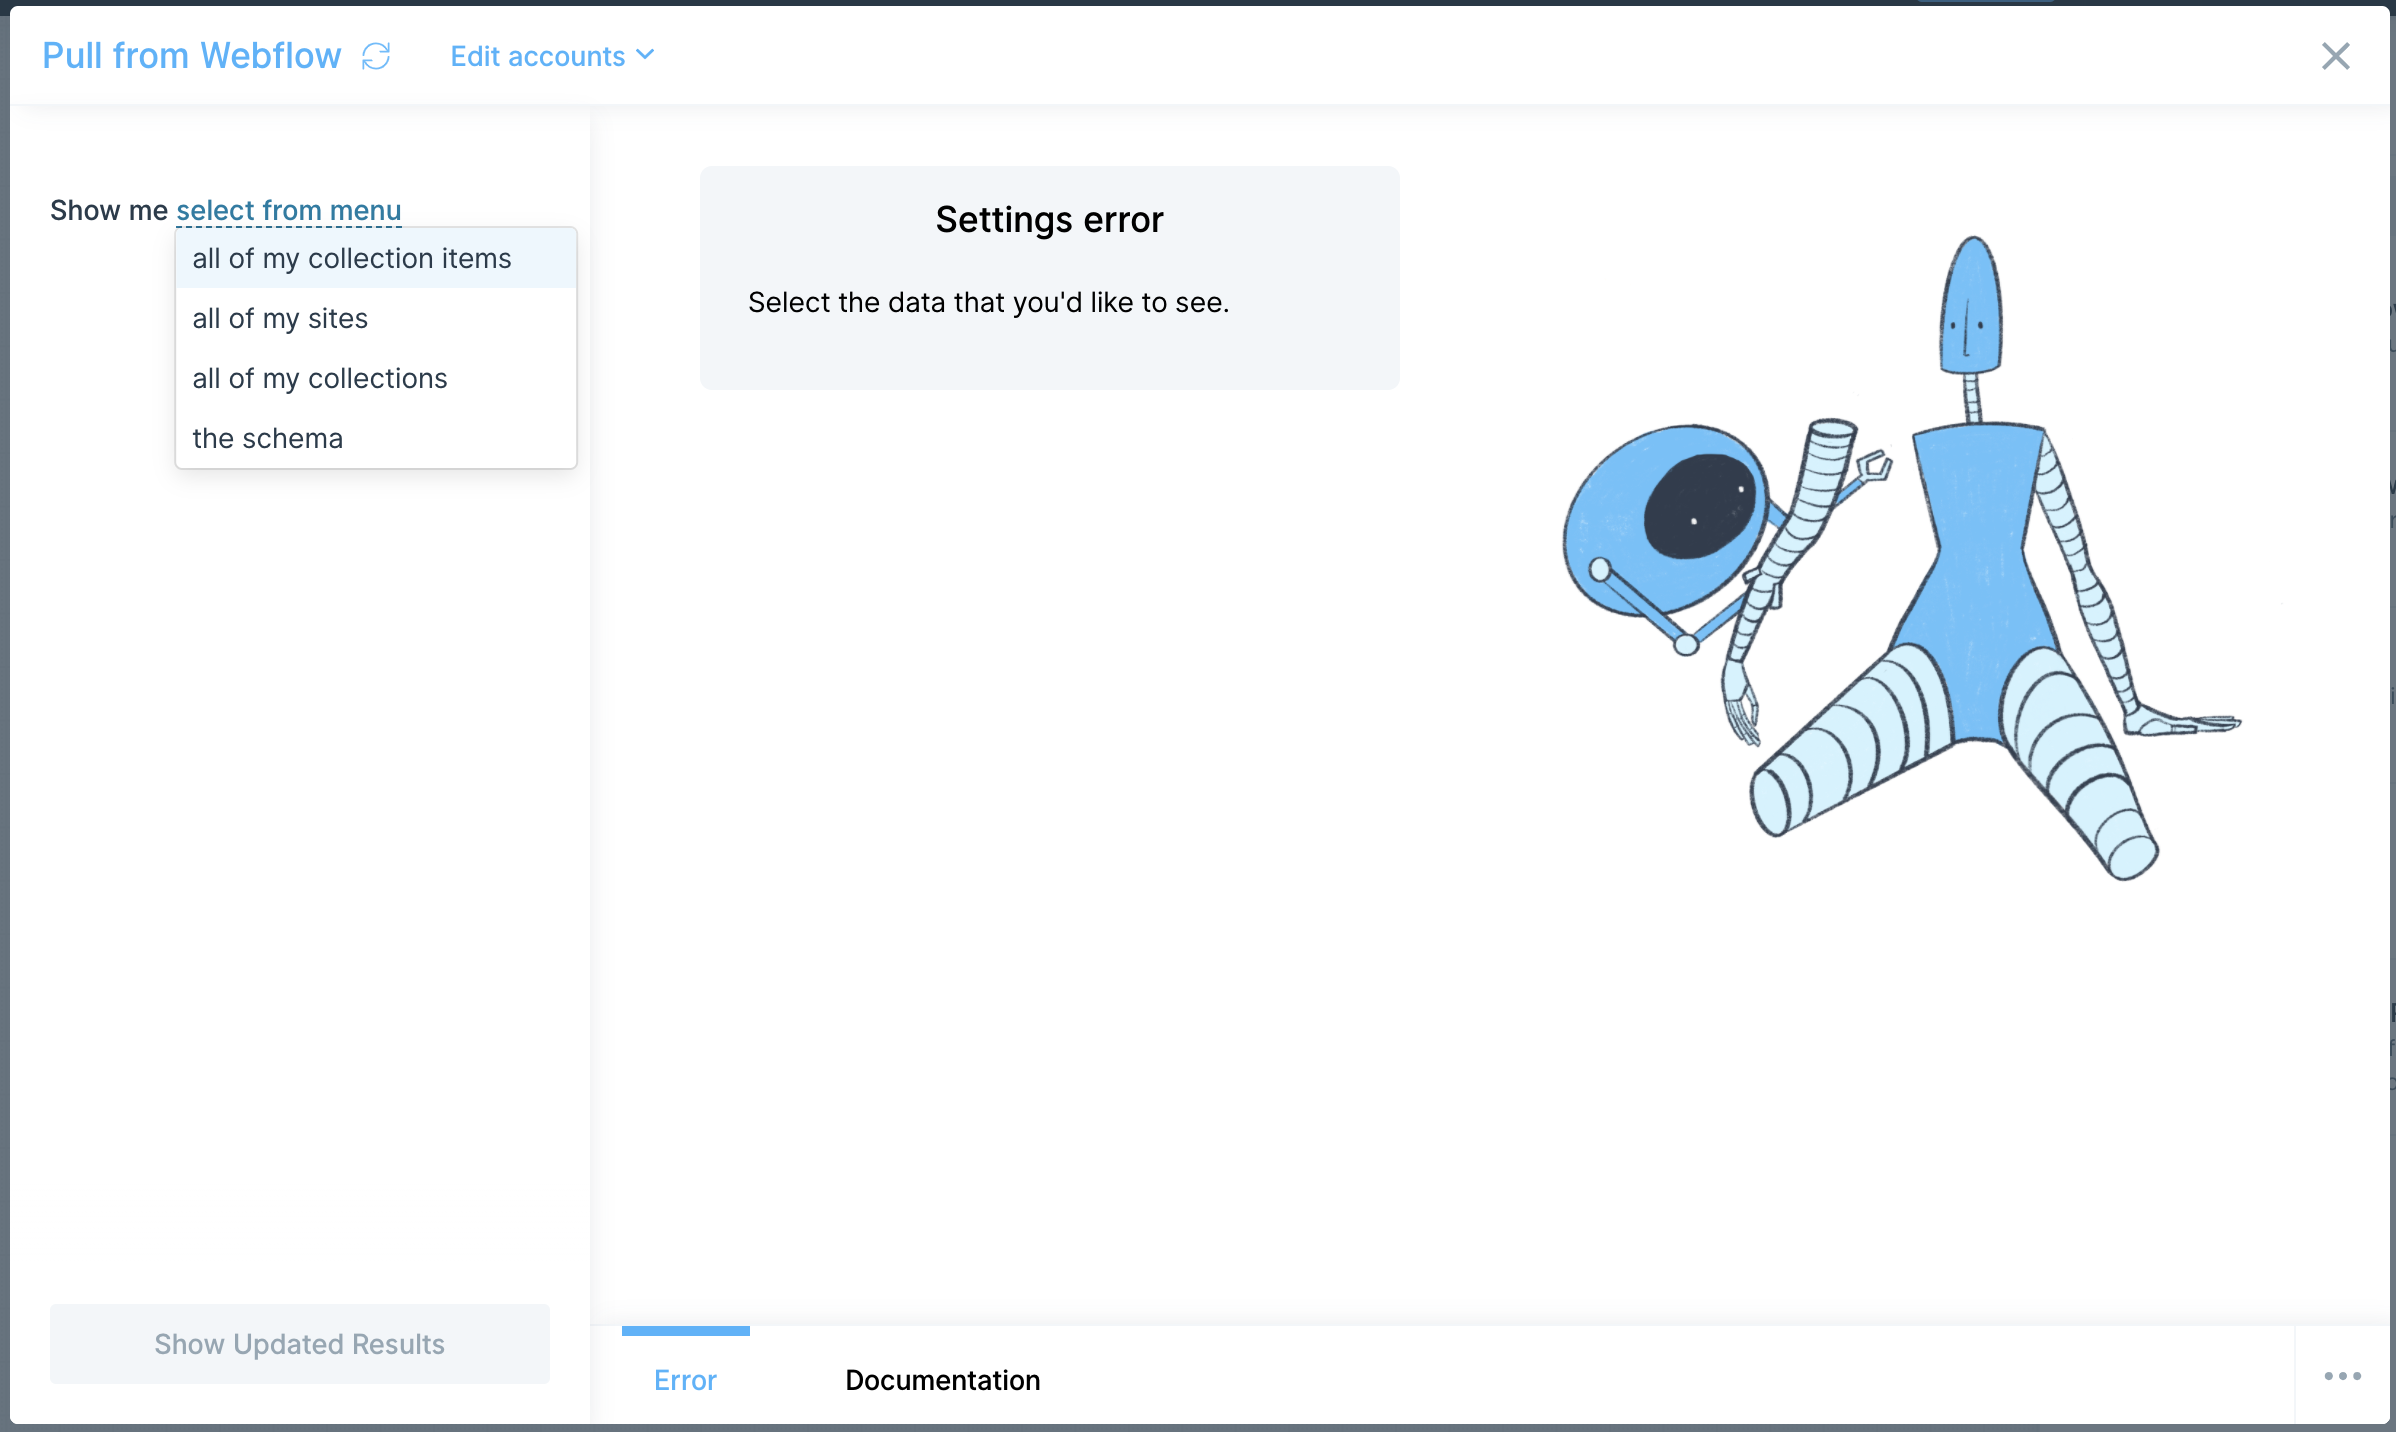Click the refresh icon beside Pull from Webflow
Screen dimensions: 2396x1432
point(376,56)
